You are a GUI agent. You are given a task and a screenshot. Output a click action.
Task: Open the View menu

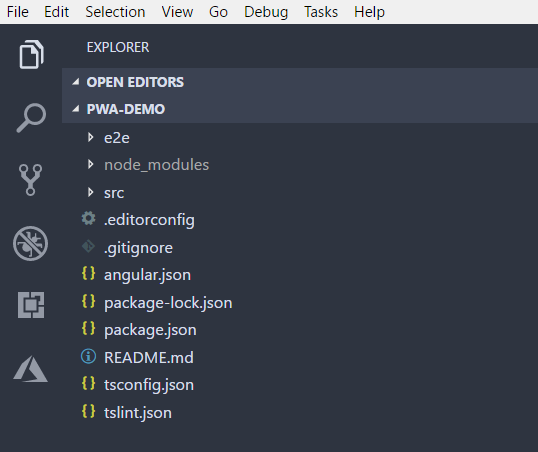pyautogui.click(x=177, y=12)
